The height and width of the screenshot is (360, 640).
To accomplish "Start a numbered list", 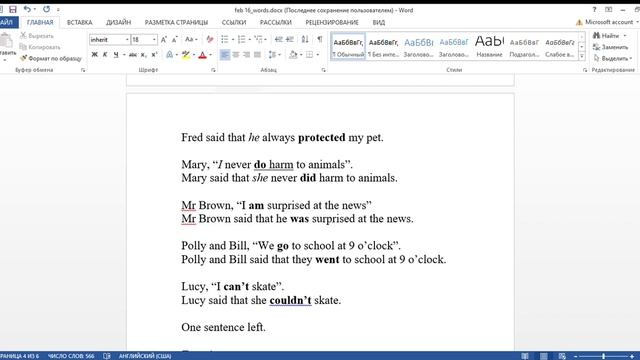I will coord(242,40).
